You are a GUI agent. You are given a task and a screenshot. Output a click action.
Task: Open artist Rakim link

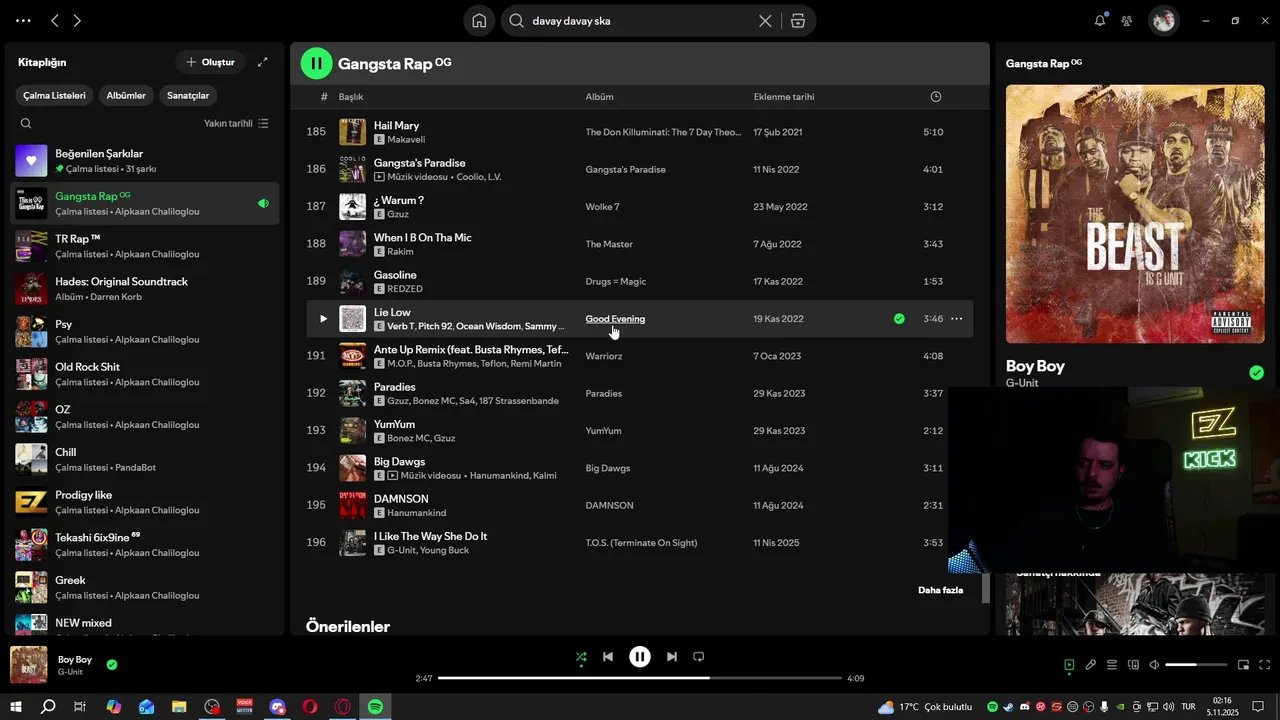point(400,252)
